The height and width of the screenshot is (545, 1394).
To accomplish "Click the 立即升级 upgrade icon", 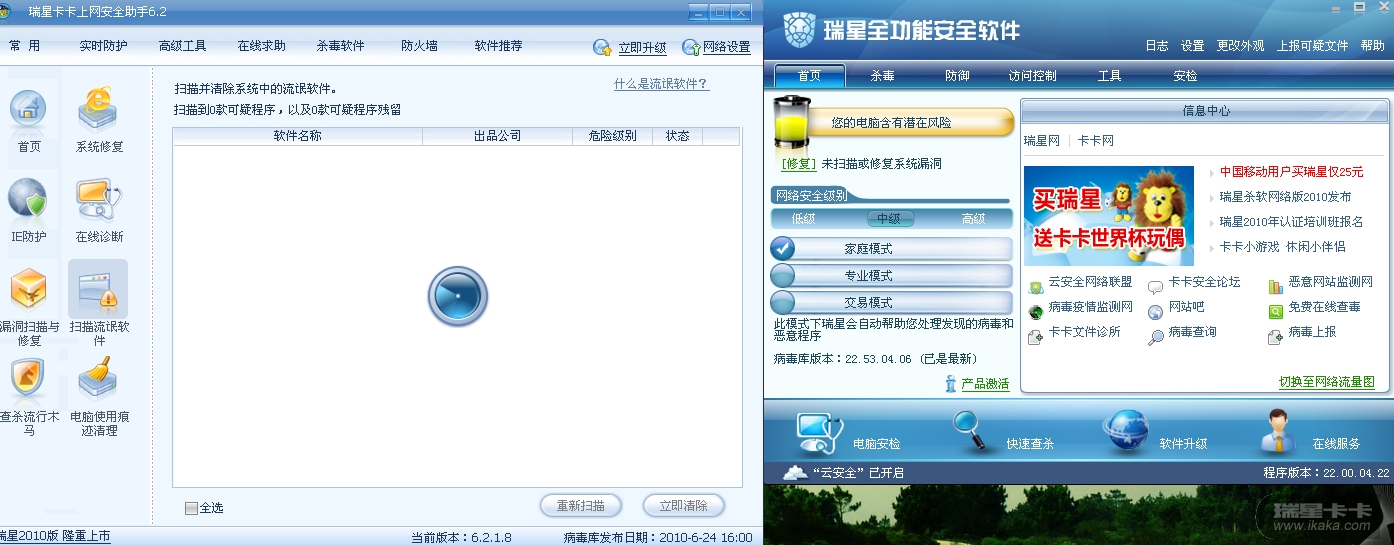I will pos(602,47).
